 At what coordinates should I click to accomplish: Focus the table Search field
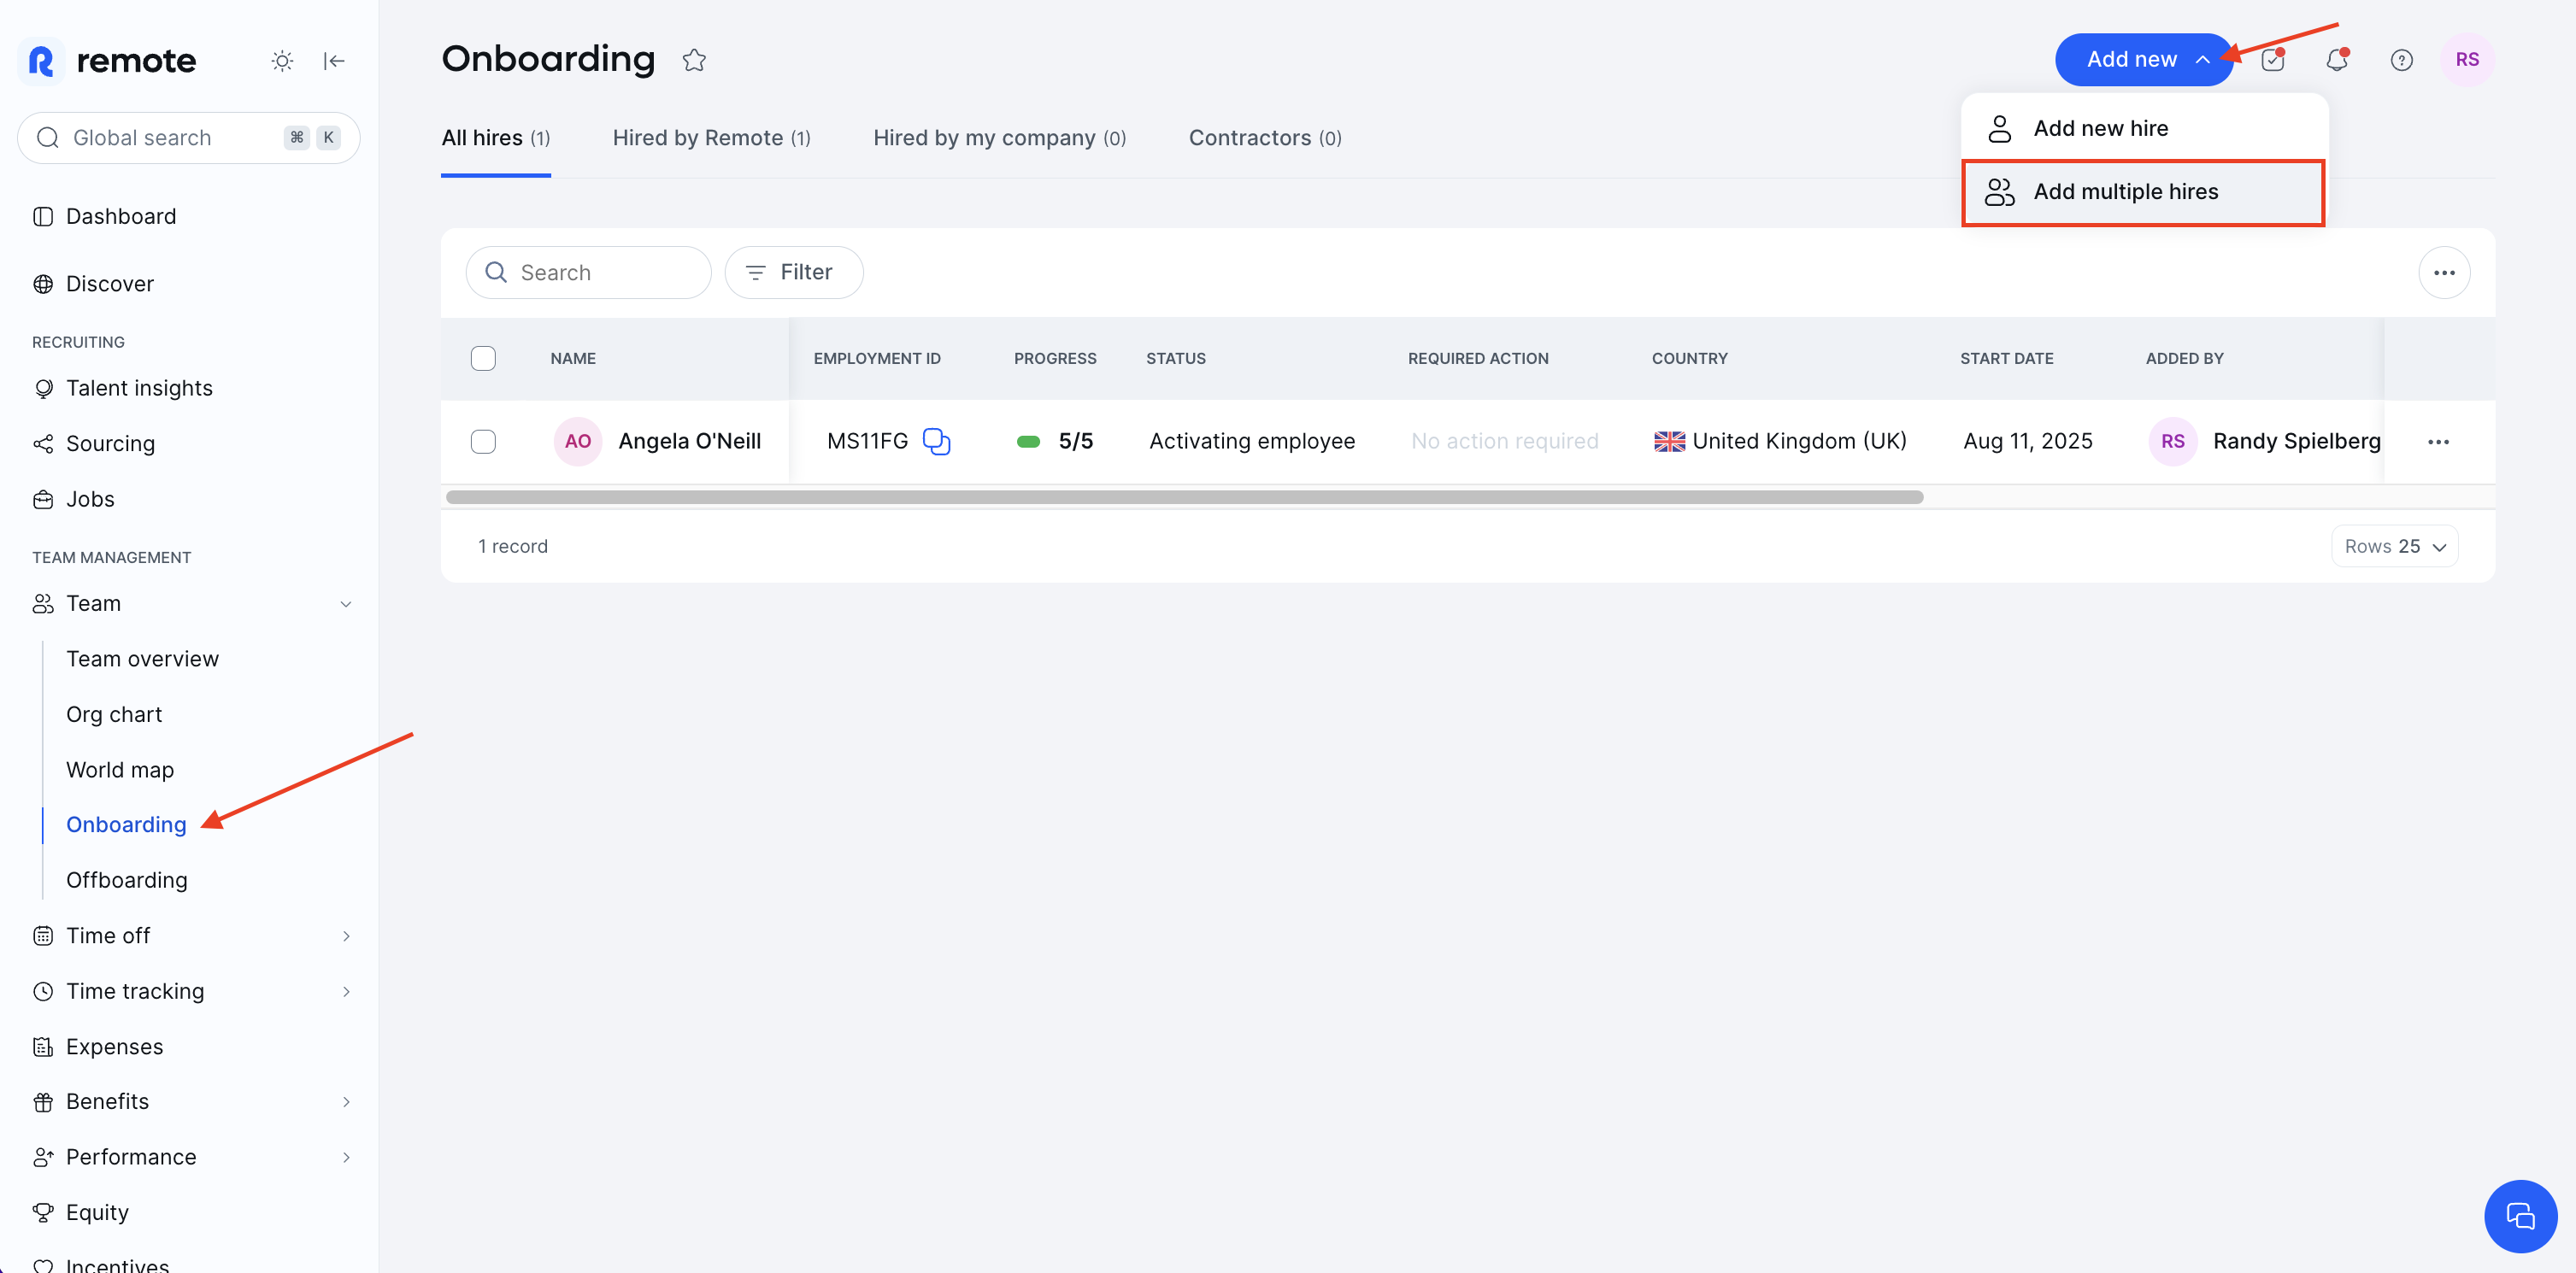[x=588, y=272]
